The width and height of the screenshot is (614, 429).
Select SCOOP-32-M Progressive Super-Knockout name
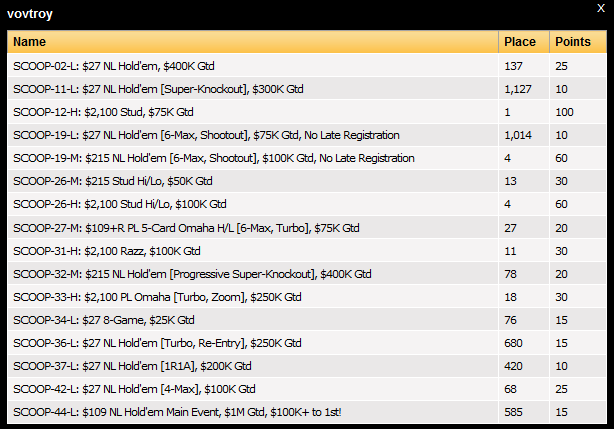[x=192, y=274]
